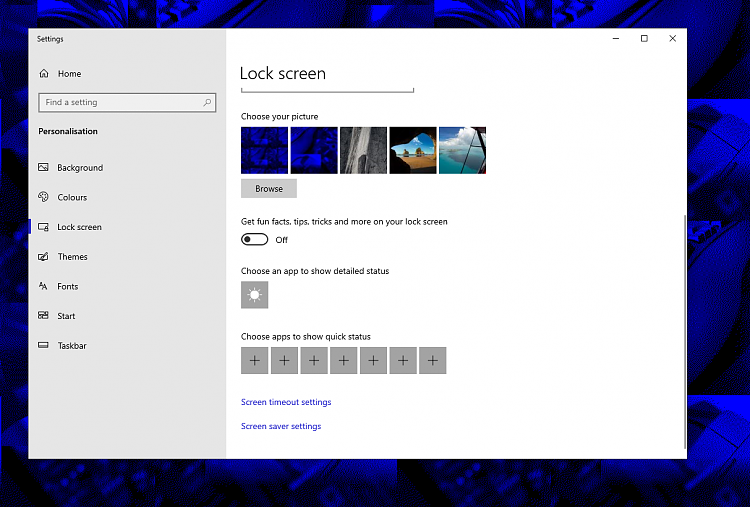Click the vertical scrollbar of the settings page
The height and width of the screenshot is (507, 750).
click(685, 331)
